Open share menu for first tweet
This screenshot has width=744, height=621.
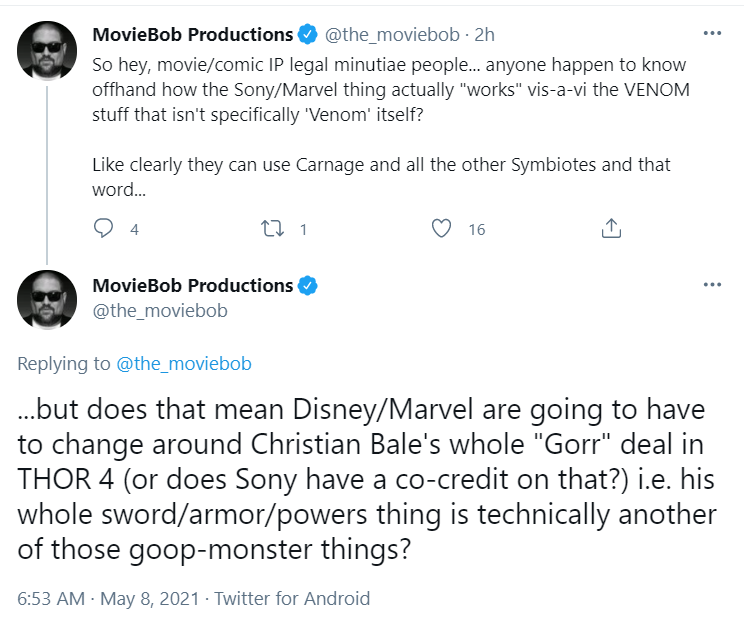tap(611, 228)
